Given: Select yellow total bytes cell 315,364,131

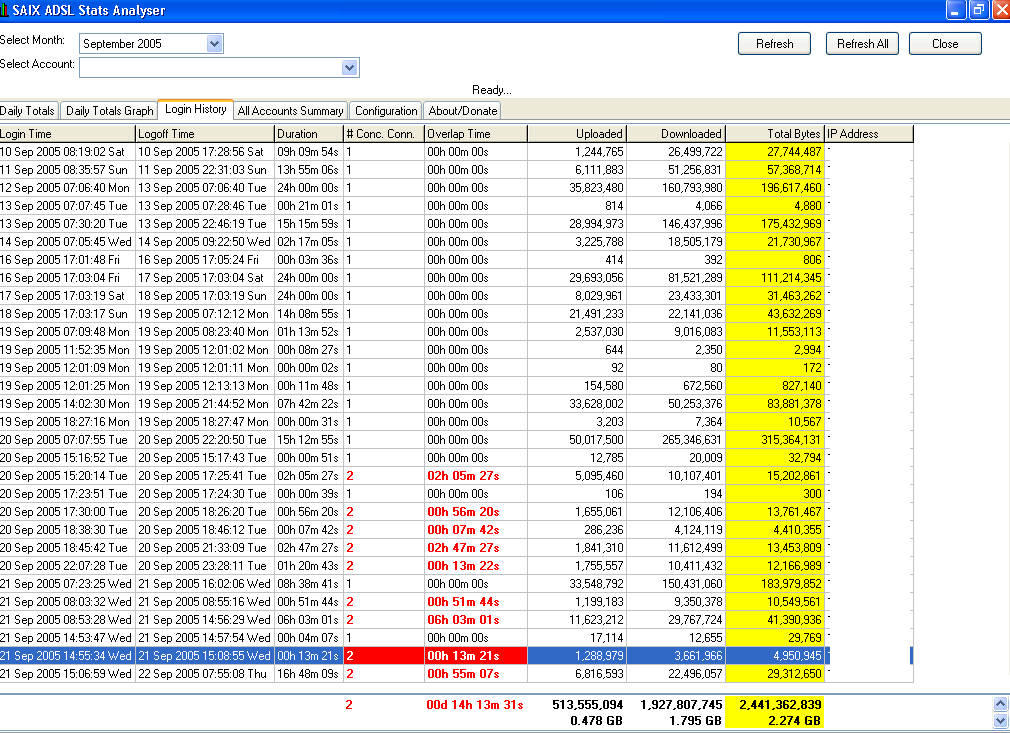Looking at the screenshot, I should pyautogui.click(x=775, y=440).
